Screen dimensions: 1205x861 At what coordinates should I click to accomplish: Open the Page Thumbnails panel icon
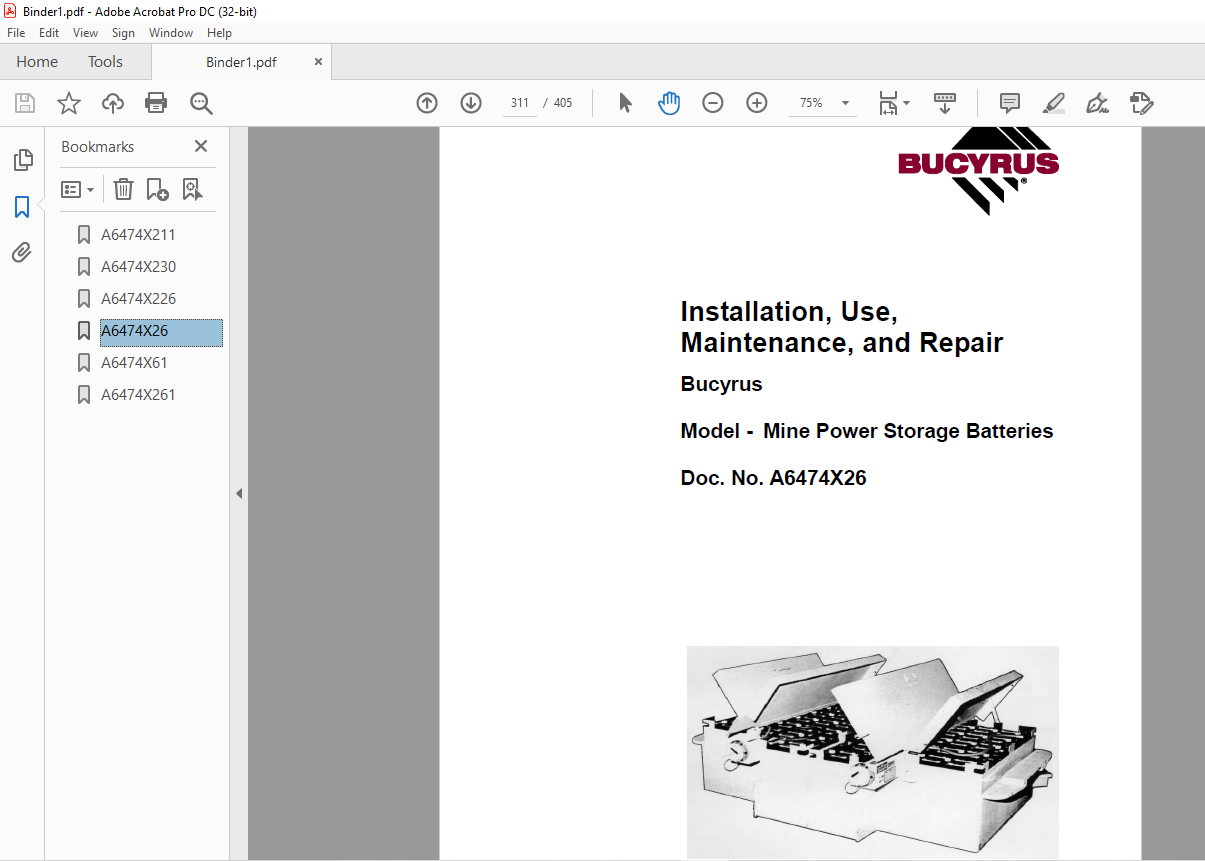click(22, 160)
